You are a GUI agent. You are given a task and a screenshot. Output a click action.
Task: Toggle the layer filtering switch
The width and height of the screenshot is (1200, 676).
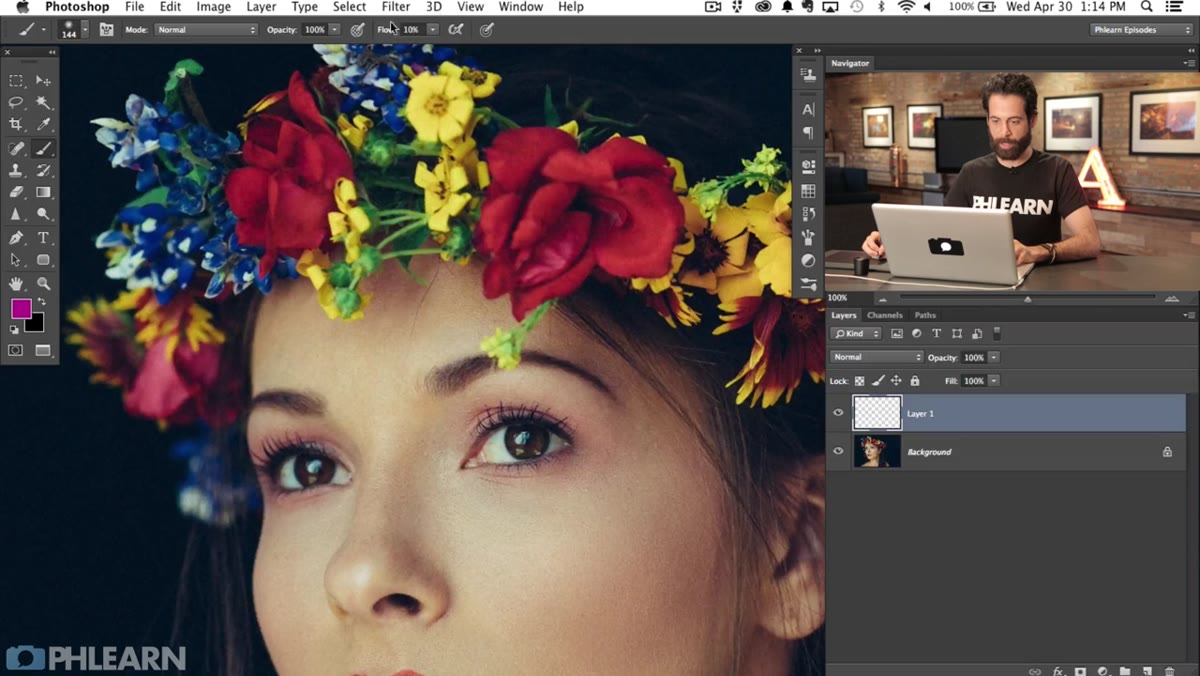[x=997, y=334]
